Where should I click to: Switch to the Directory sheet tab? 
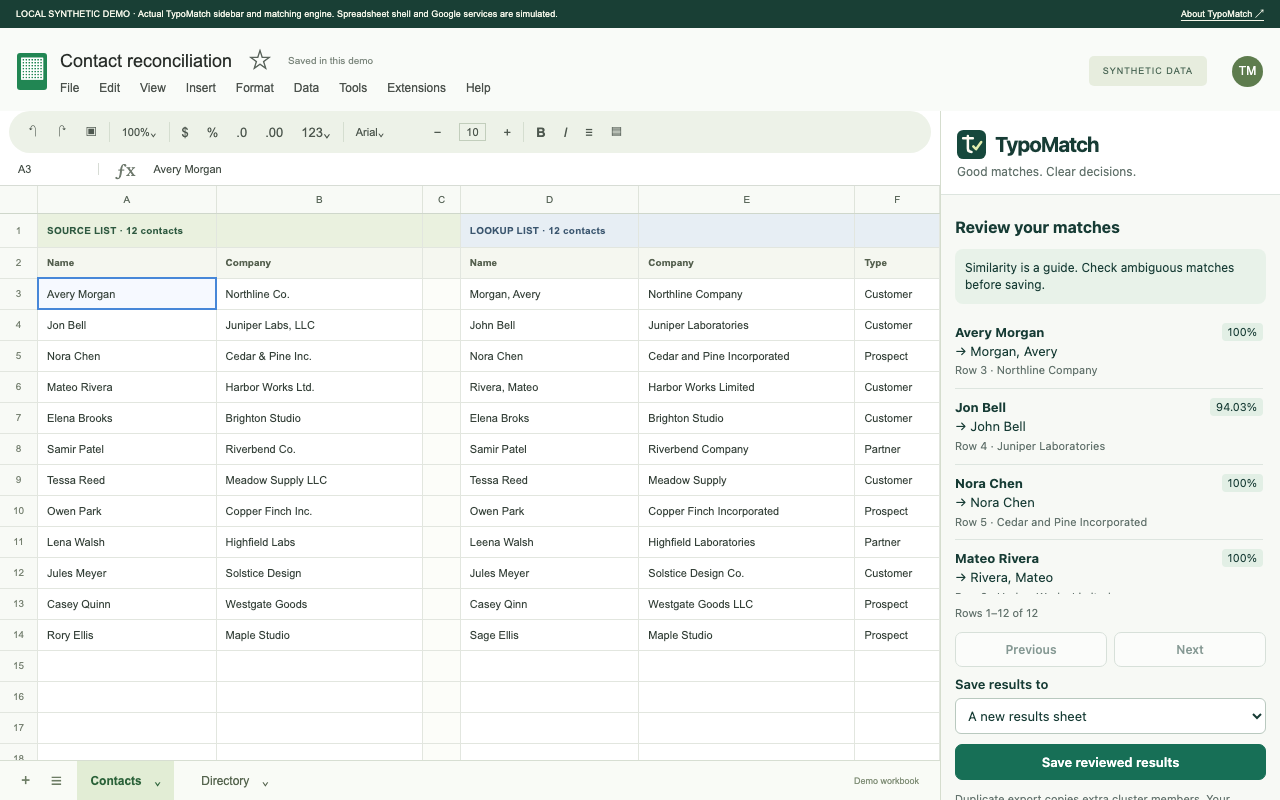click(x=225, y=781)
